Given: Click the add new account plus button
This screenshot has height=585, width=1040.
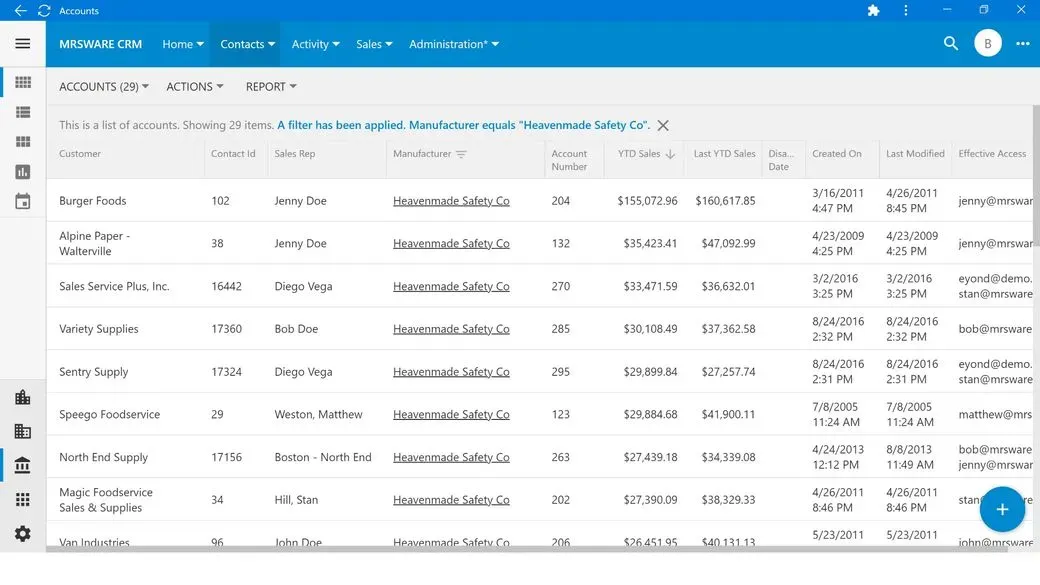Looking at the screenshot, I should pos(1001,510).
